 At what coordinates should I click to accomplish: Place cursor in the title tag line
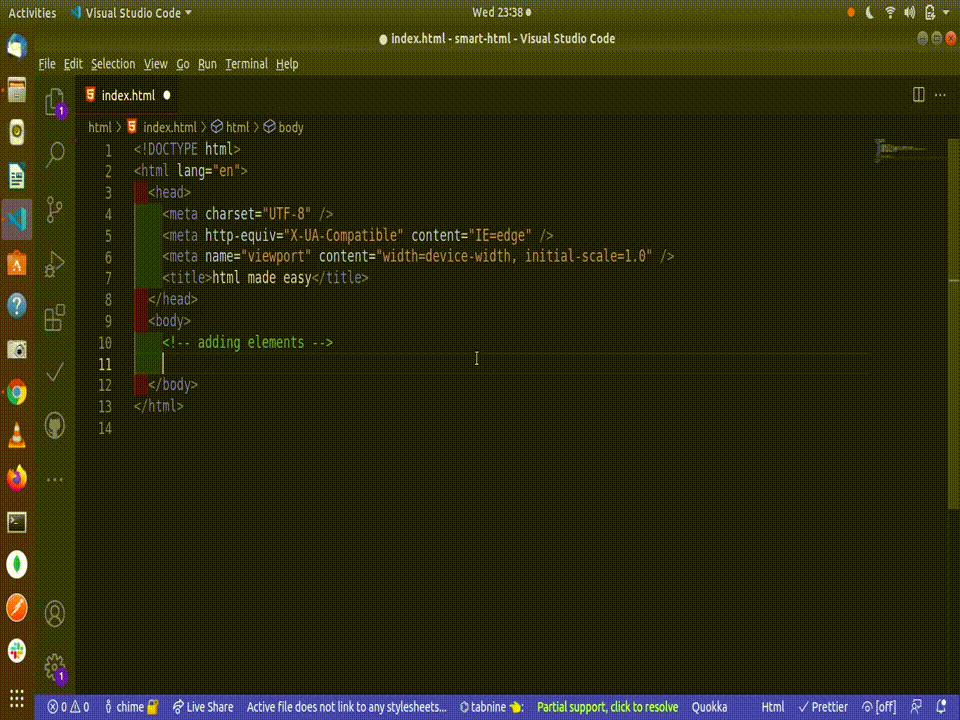click(266, 278)
